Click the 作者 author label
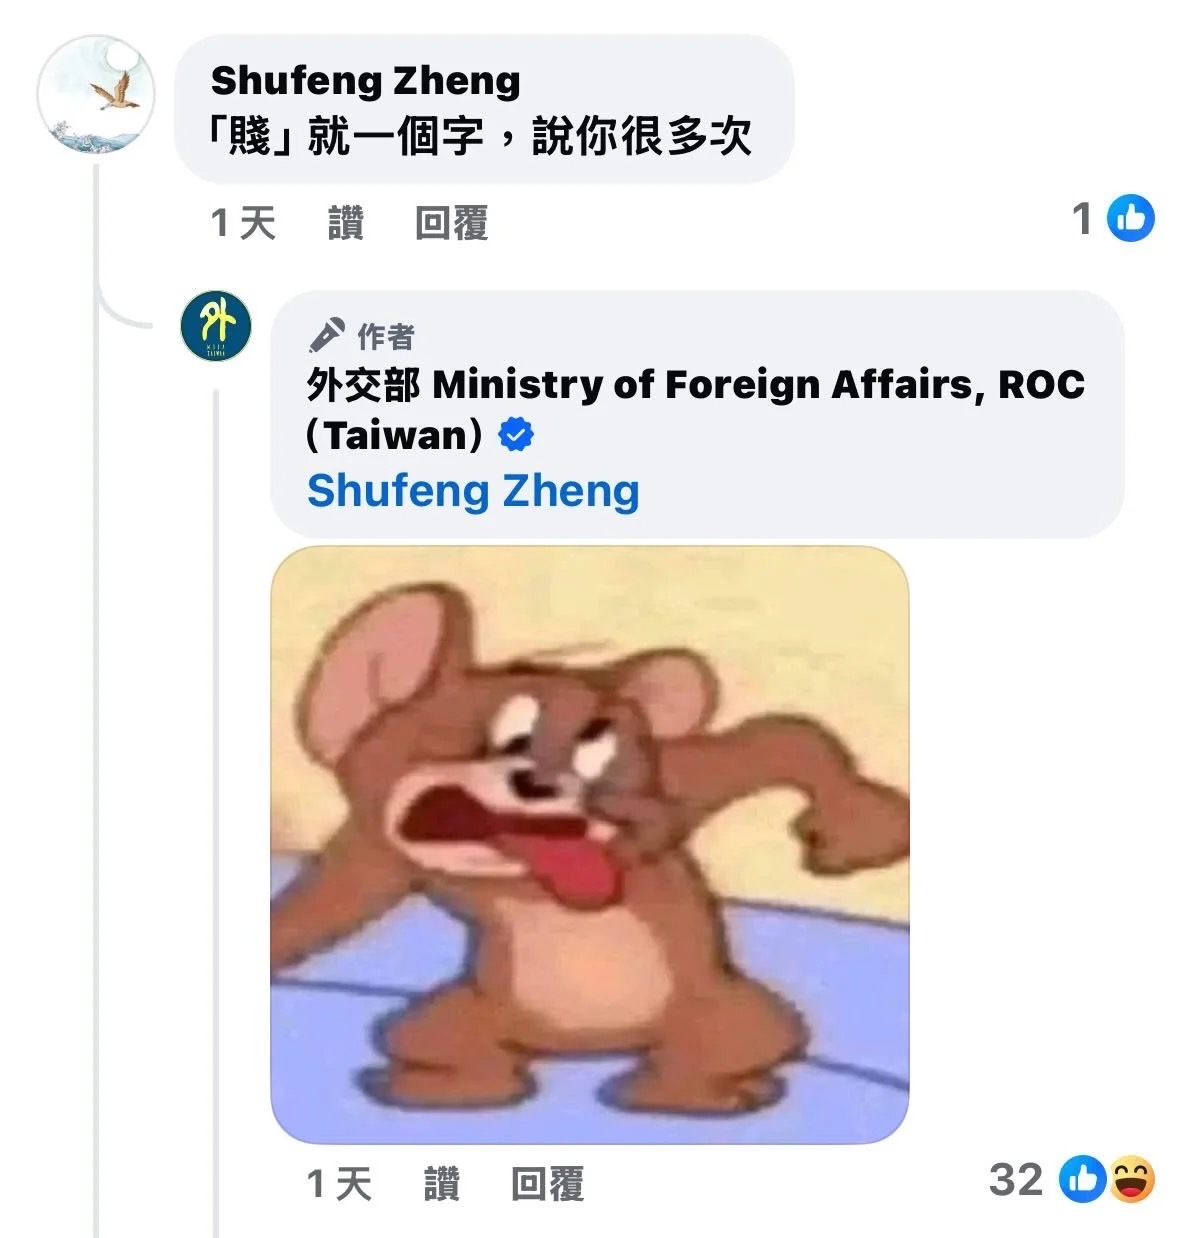 click(x=385, y=337)
